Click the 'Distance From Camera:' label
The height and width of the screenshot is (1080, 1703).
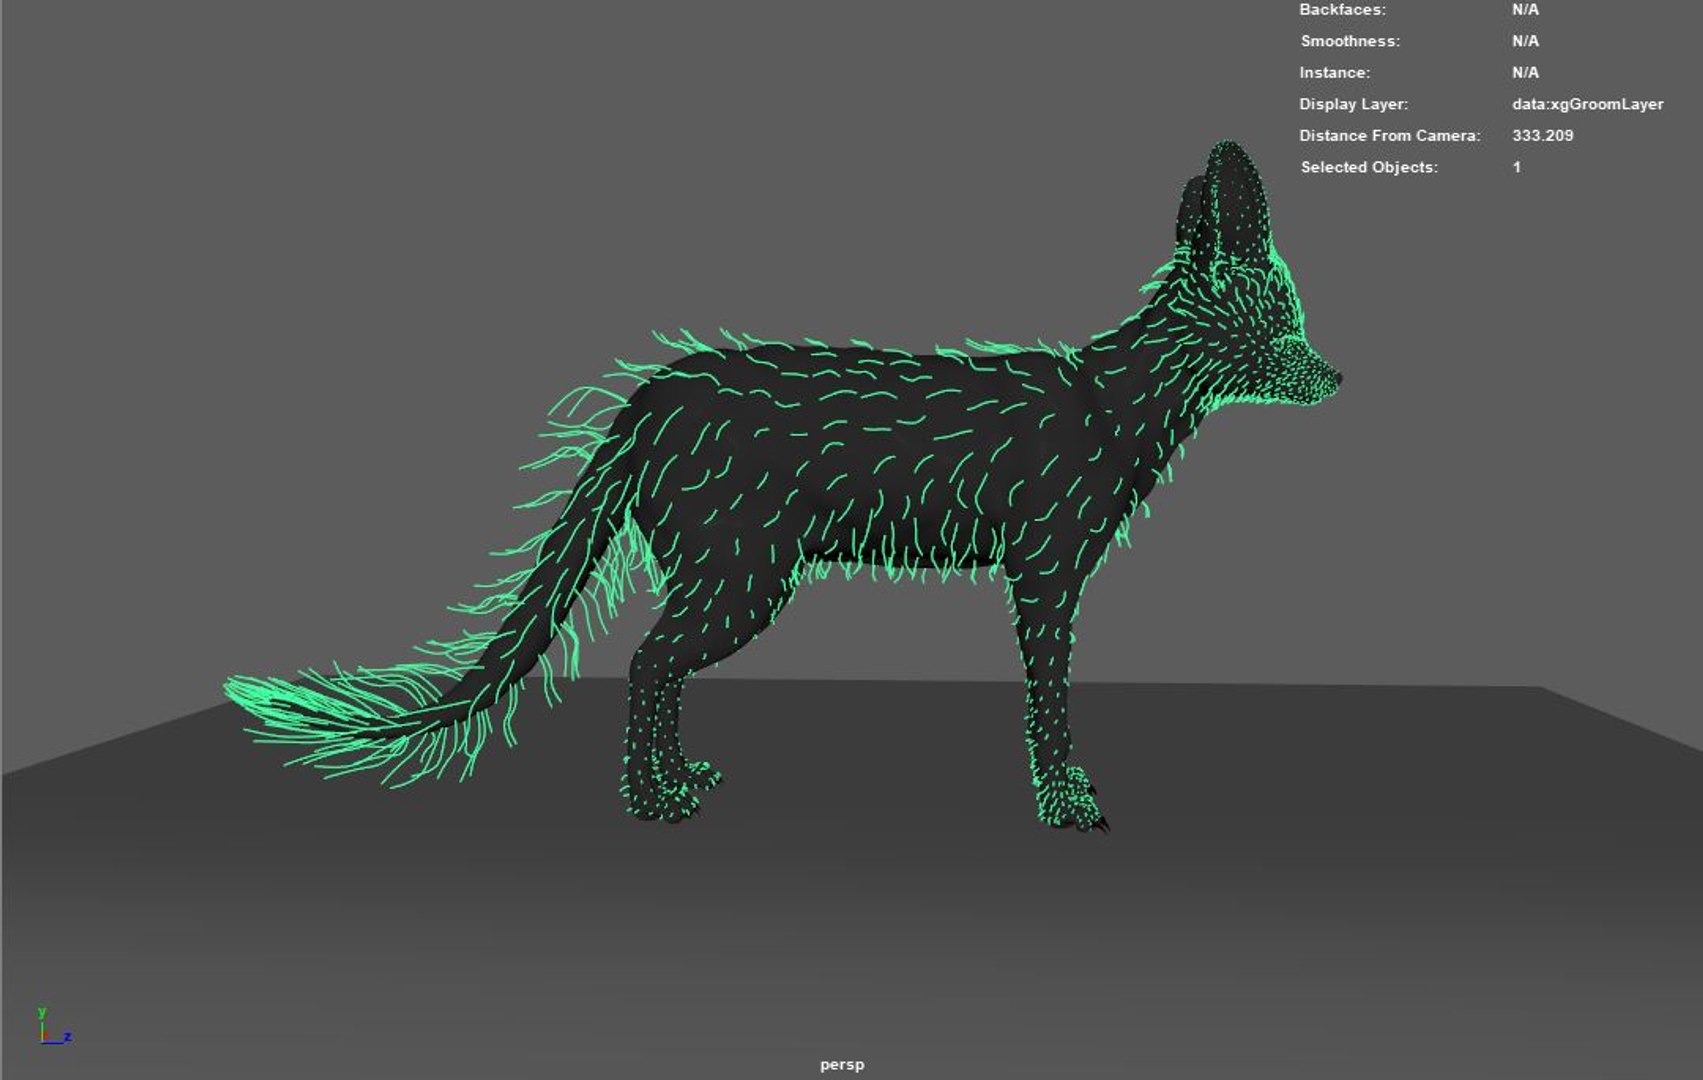(x=1390, y=136)
